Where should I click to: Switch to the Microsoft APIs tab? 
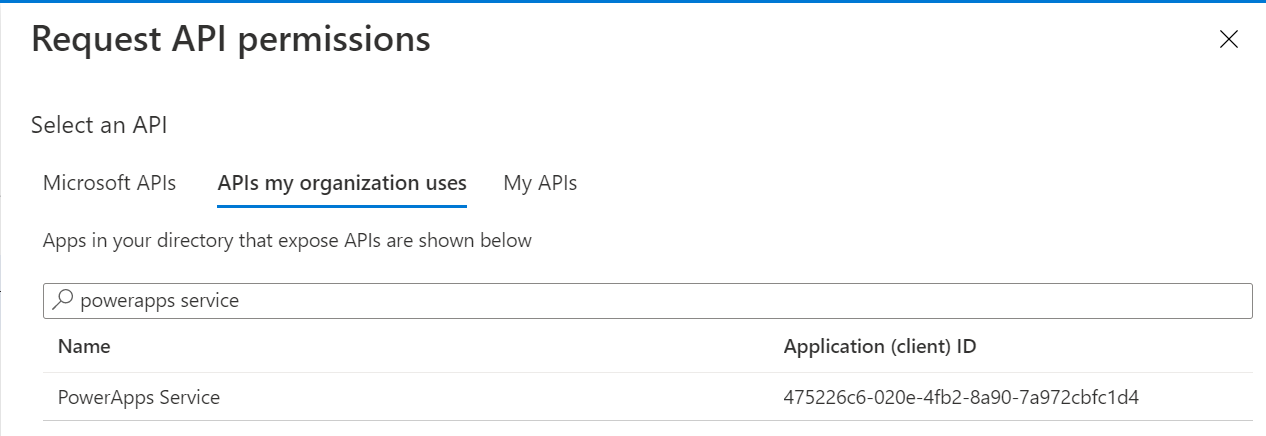click(x=109, y=183)
